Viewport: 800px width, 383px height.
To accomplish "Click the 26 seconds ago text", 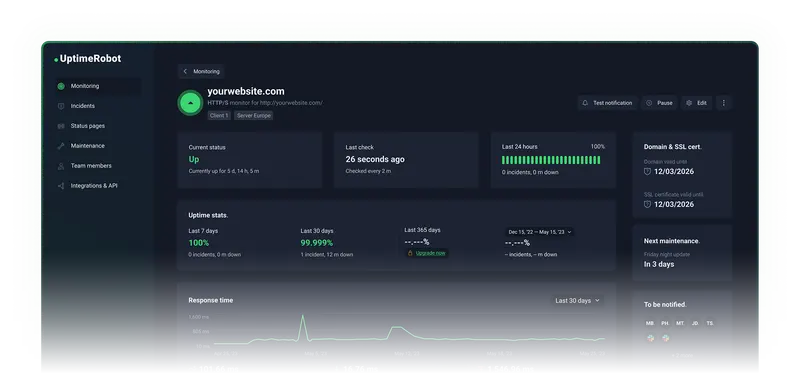I will (x=375, y=159).
